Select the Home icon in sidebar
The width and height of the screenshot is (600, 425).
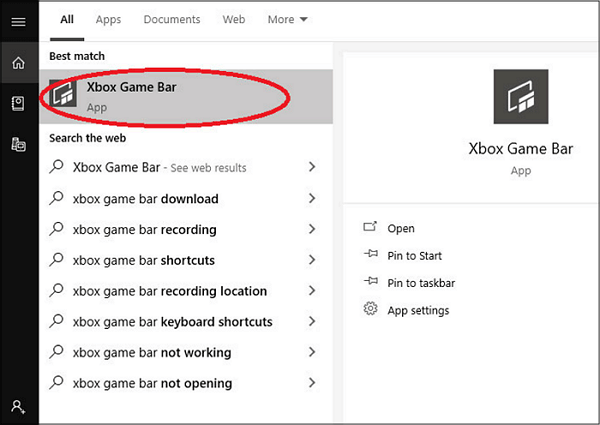[18, 63]
